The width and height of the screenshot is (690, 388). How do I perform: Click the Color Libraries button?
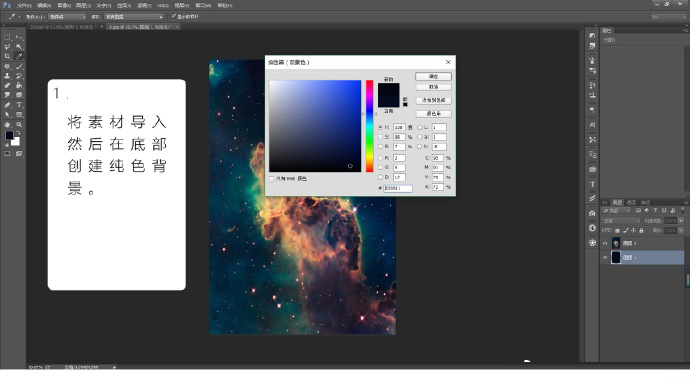click(x=433, y=114)
